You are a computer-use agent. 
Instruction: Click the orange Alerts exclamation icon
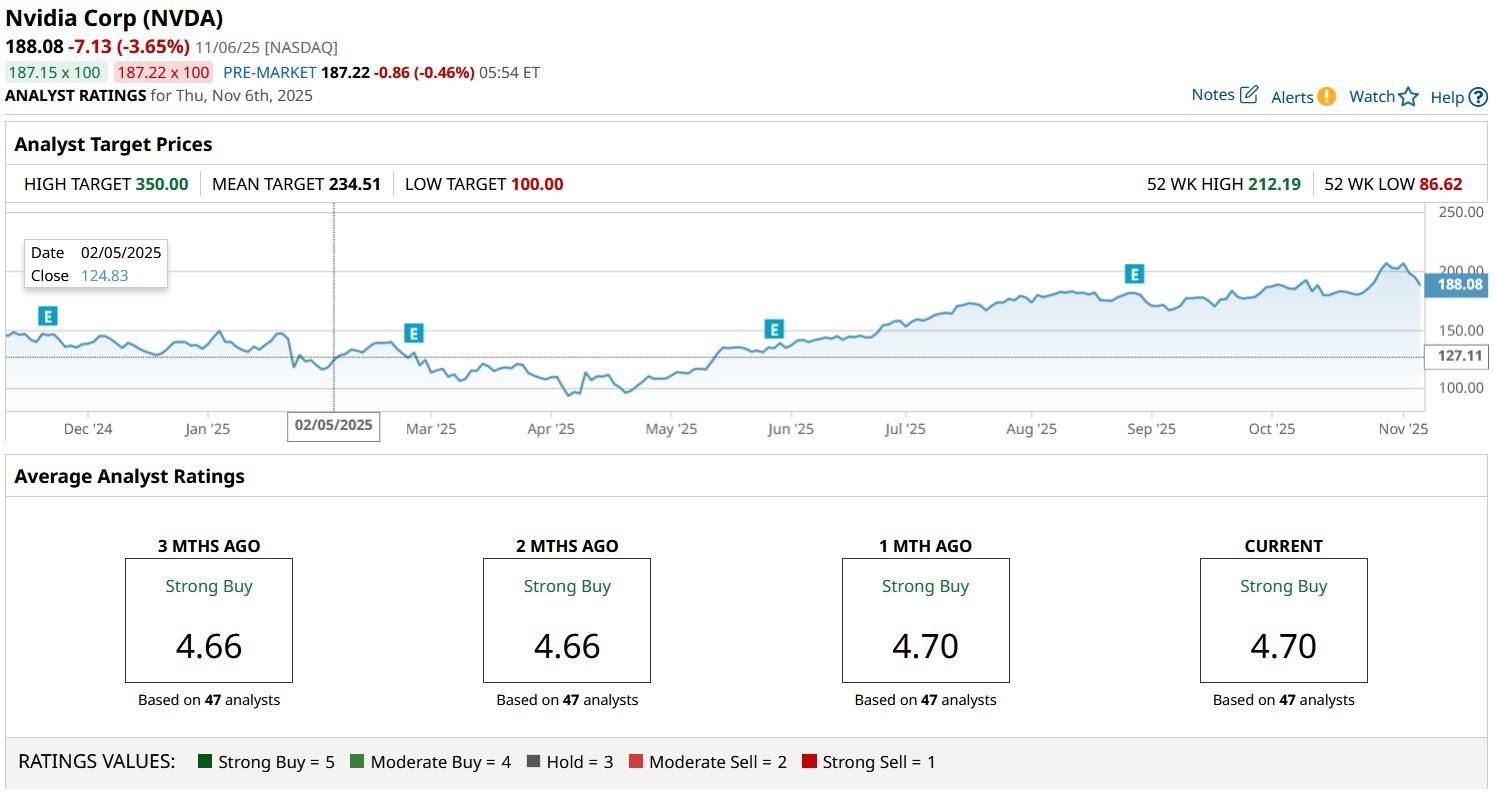pyautogui.click(x=1326, y=96)
